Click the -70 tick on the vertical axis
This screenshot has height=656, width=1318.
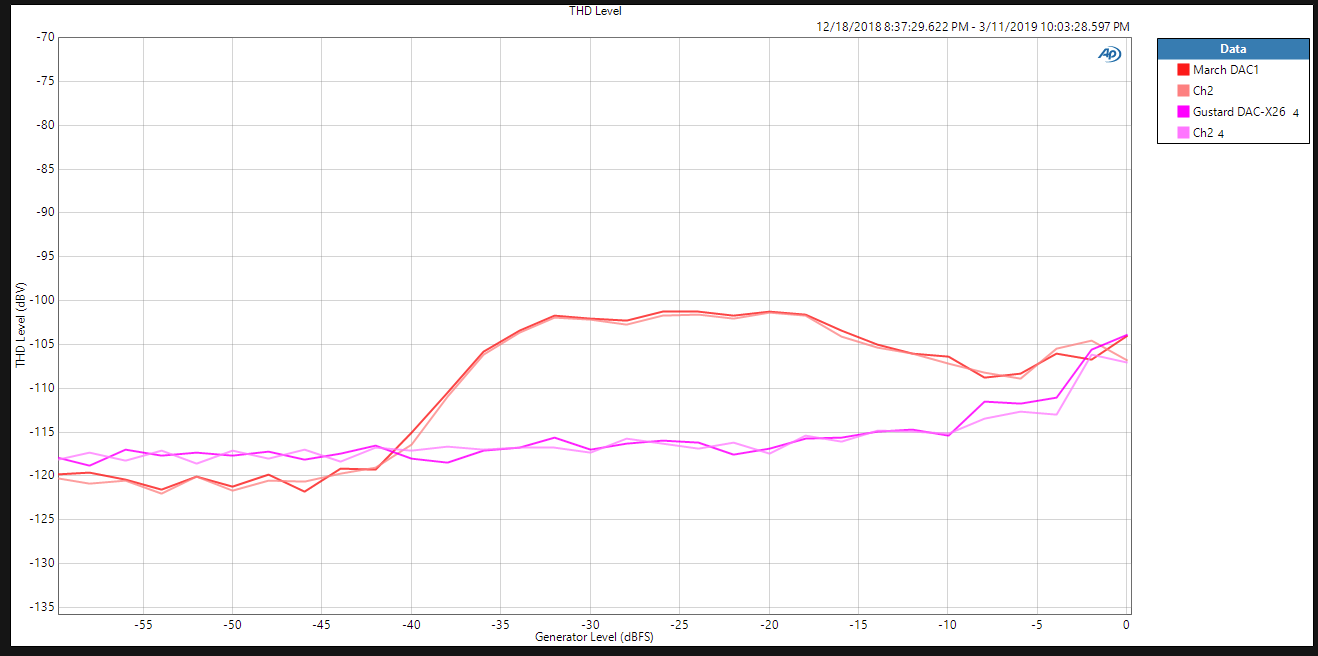46,38
